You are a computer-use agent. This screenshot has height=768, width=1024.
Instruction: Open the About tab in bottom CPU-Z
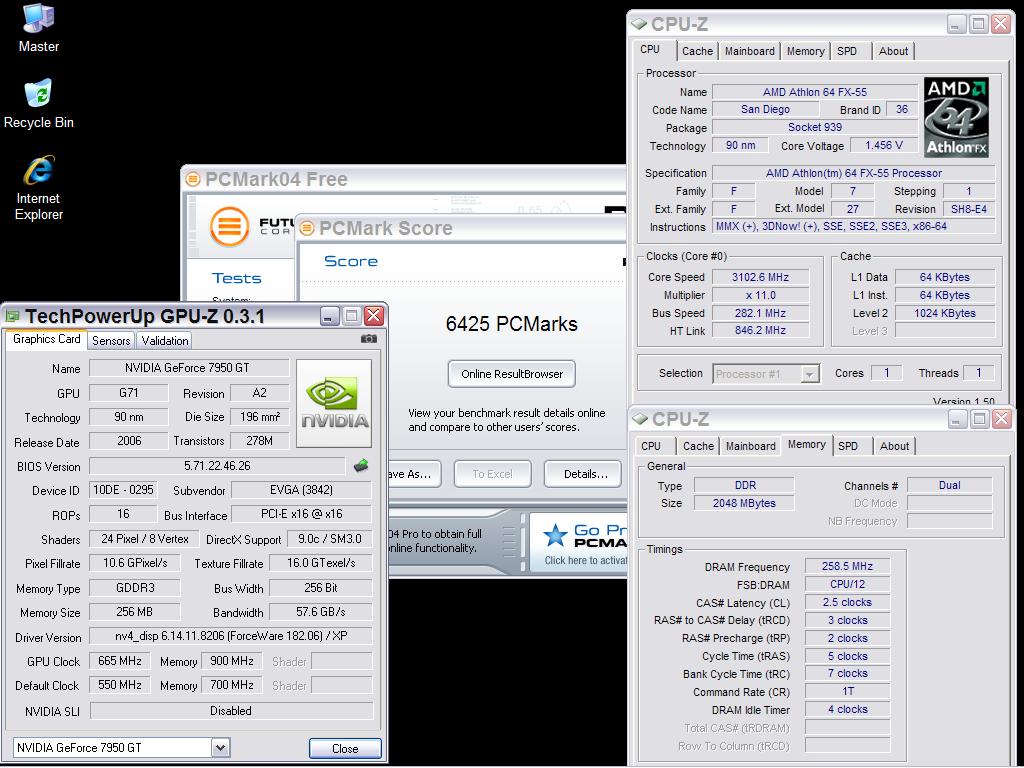click(894, 446)
